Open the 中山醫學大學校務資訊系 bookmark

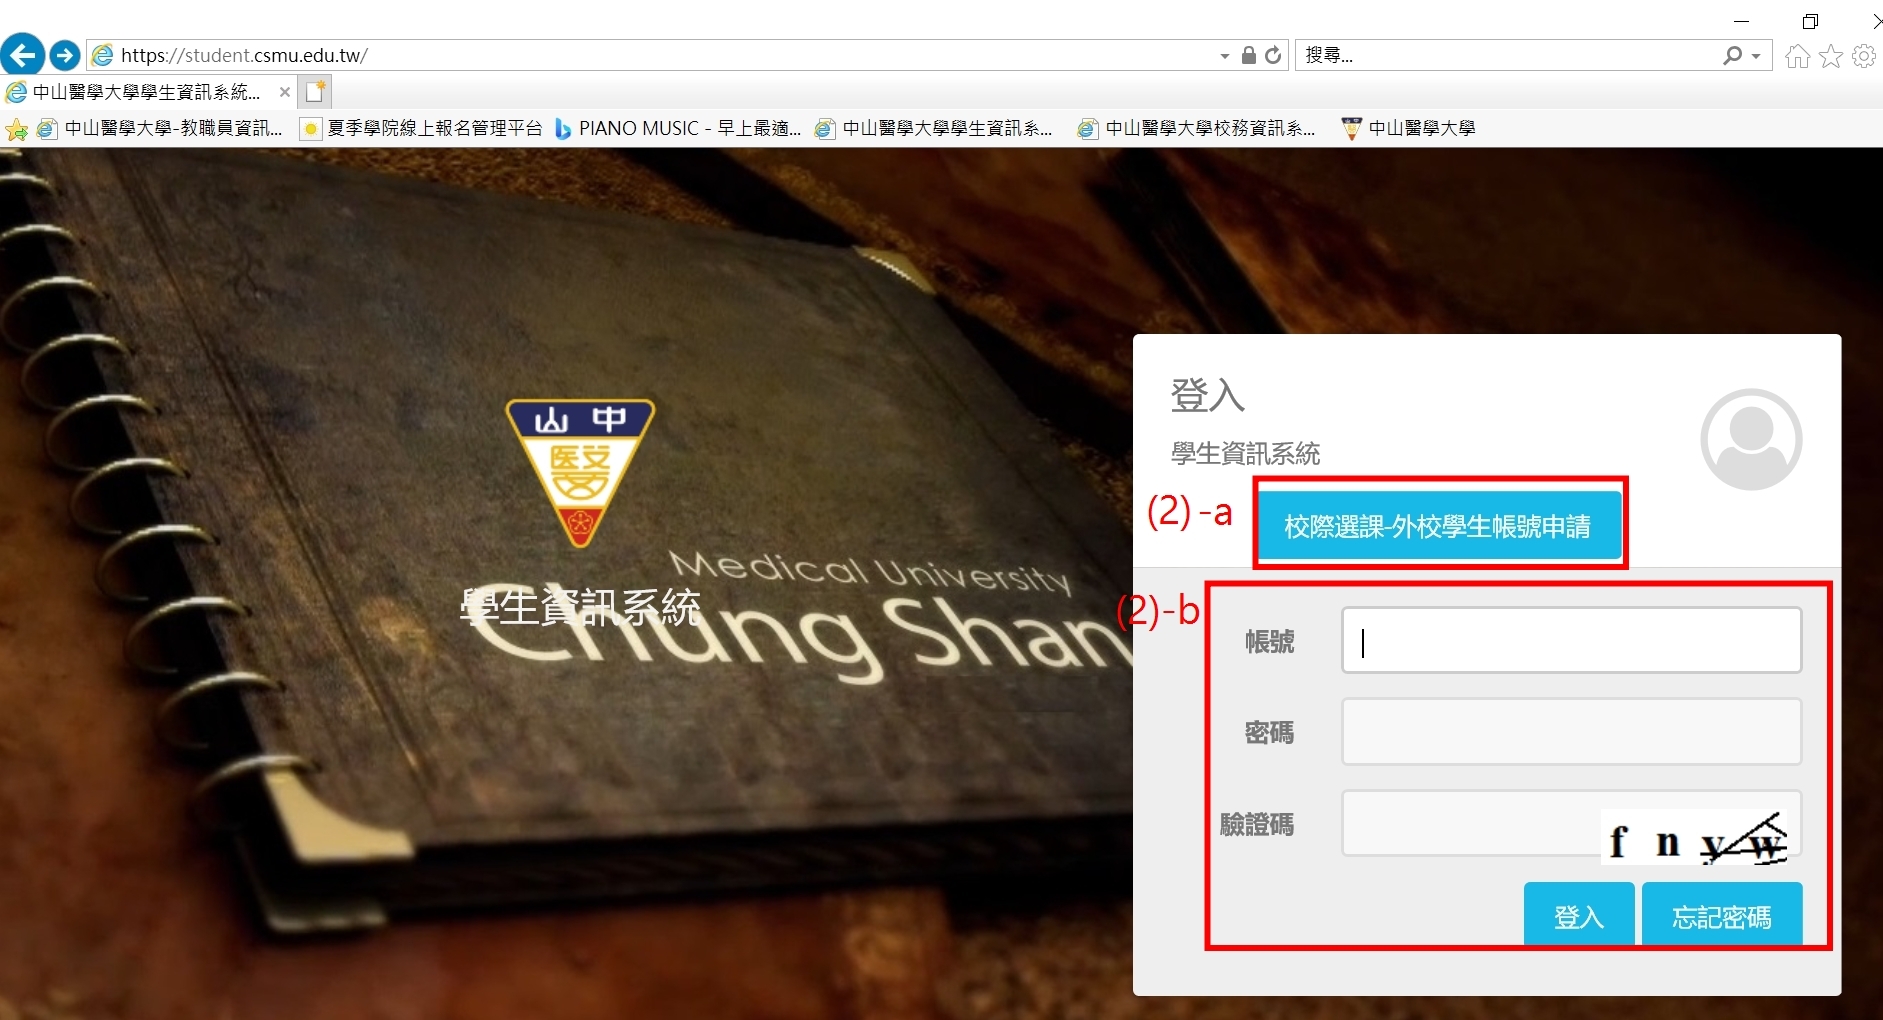coord(1197,128)
